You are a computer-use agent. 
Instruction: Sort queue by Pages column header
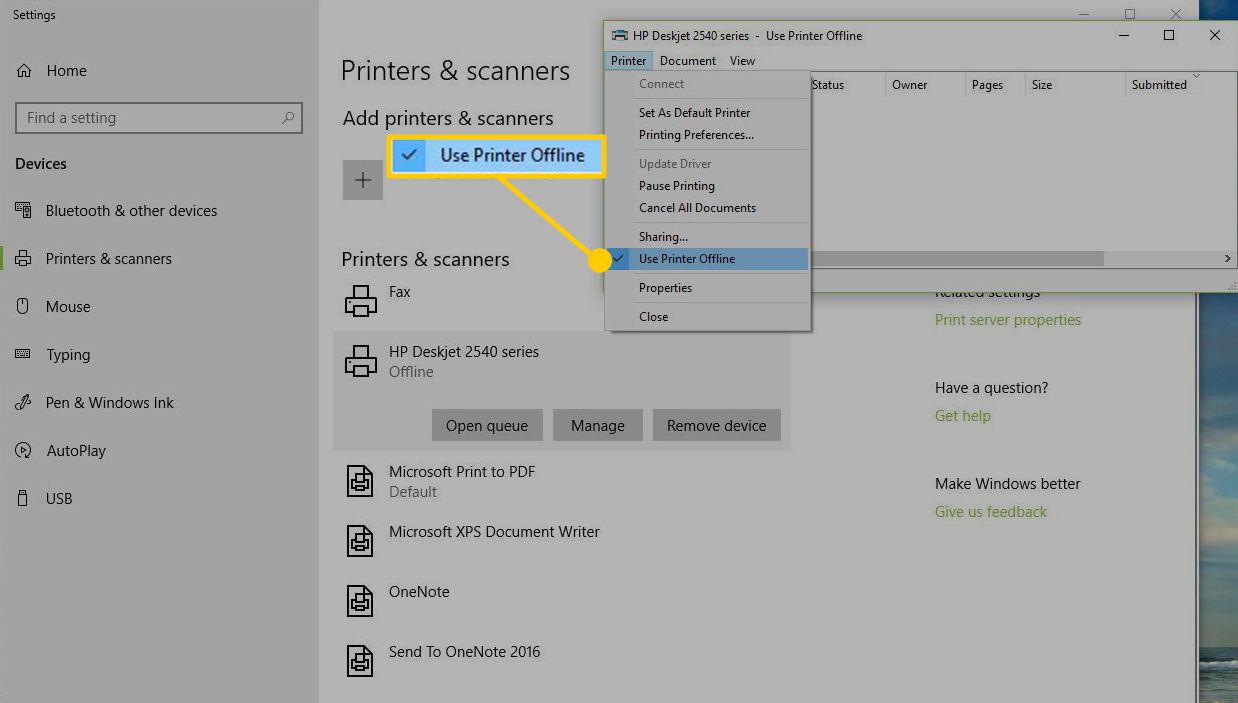(x=987, y=85)
